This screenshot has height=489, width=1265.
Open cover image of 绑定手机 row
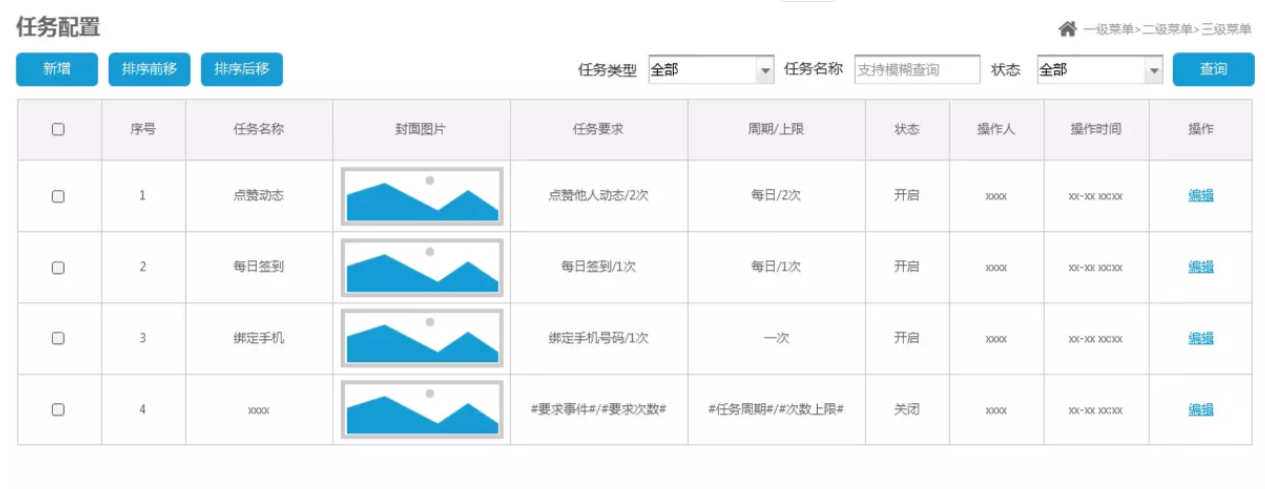point(421,338)
